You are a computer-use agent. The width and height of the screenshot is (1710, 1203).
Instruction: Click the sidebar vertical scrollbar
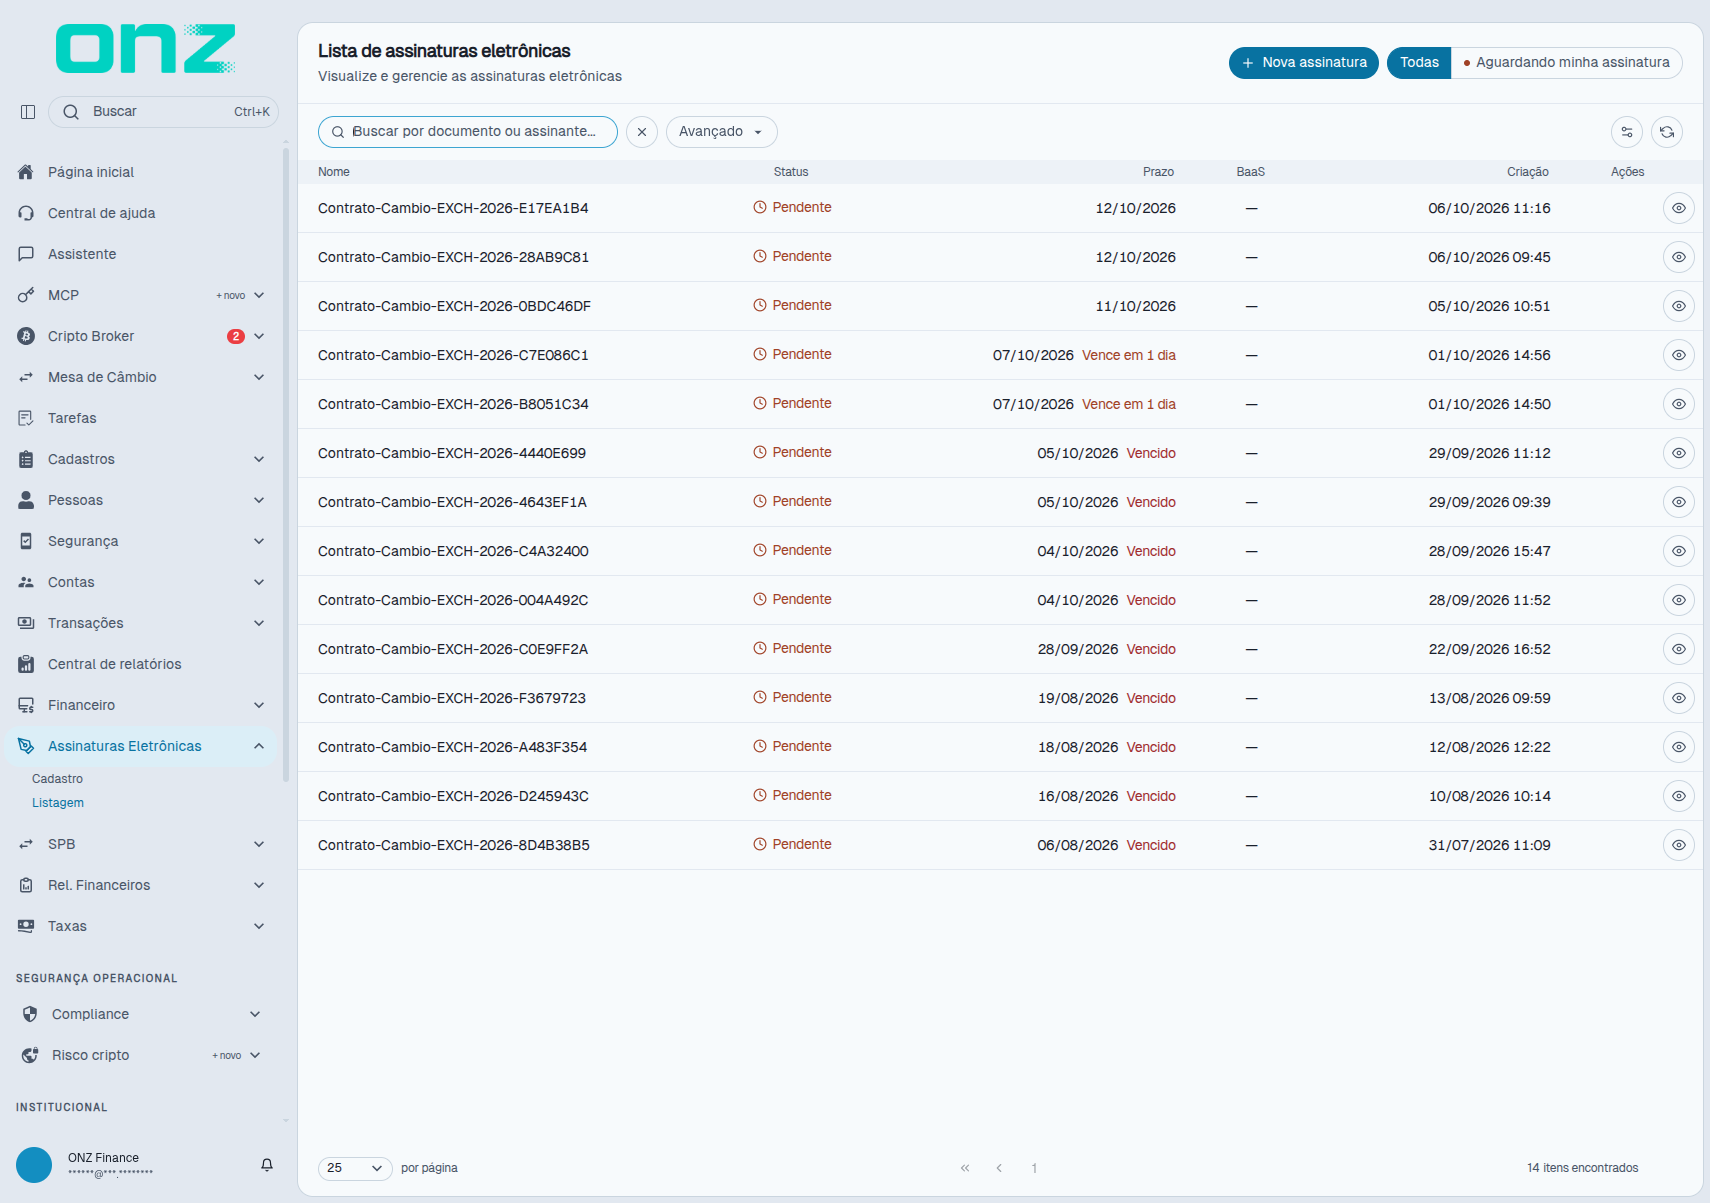click(x=286, y=465)
